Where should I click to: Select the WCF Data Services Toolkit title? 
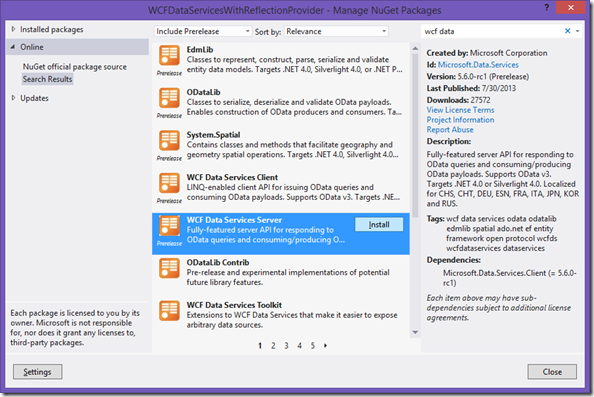pos(234,305)
